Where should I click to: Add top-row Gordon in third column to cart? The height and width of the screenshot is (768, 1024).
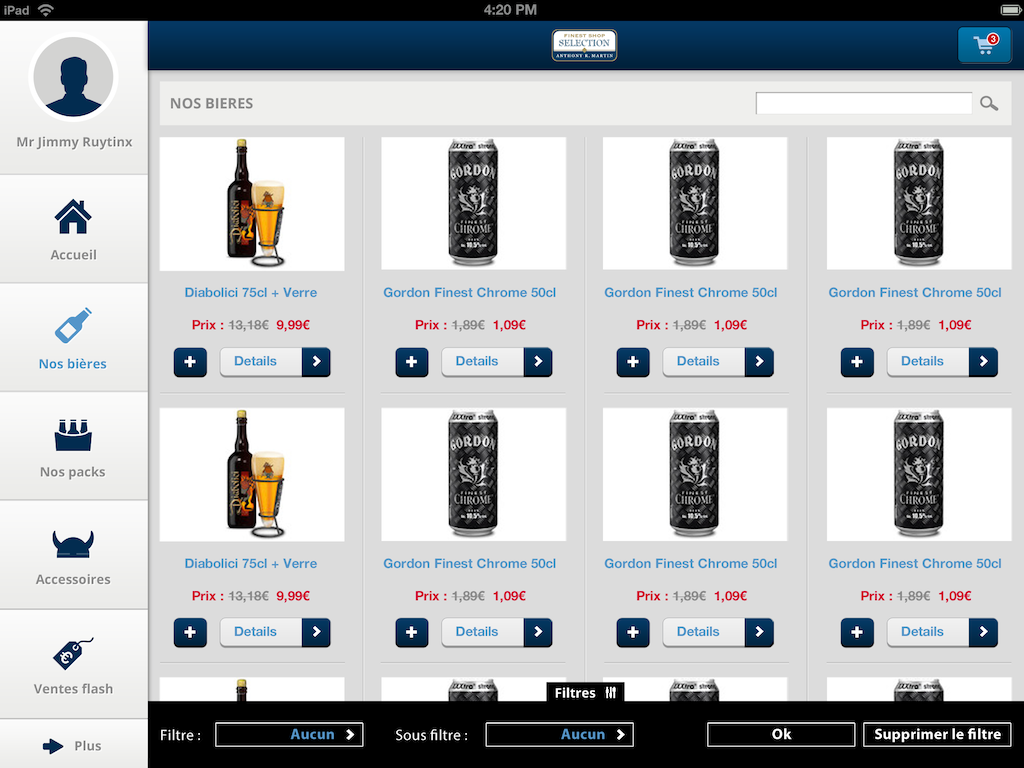633,362
